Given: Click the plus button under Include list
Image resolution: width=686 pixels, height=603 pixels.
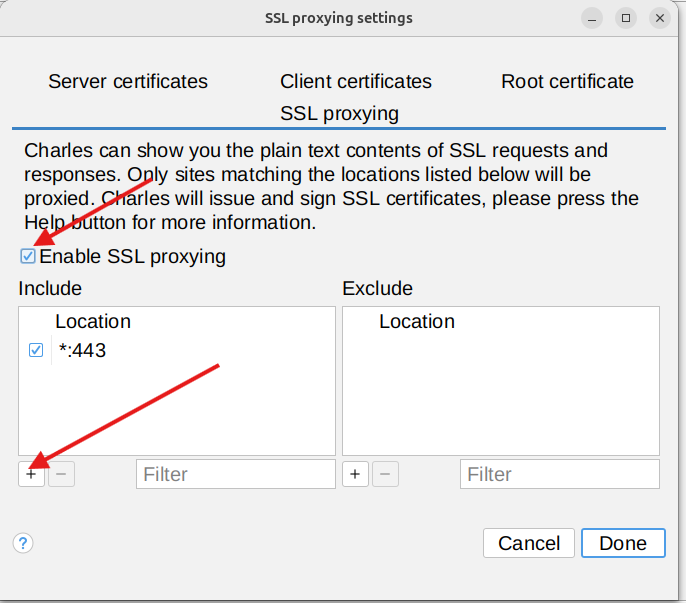Looking at the screenshot, I should (x=31, y=474).
